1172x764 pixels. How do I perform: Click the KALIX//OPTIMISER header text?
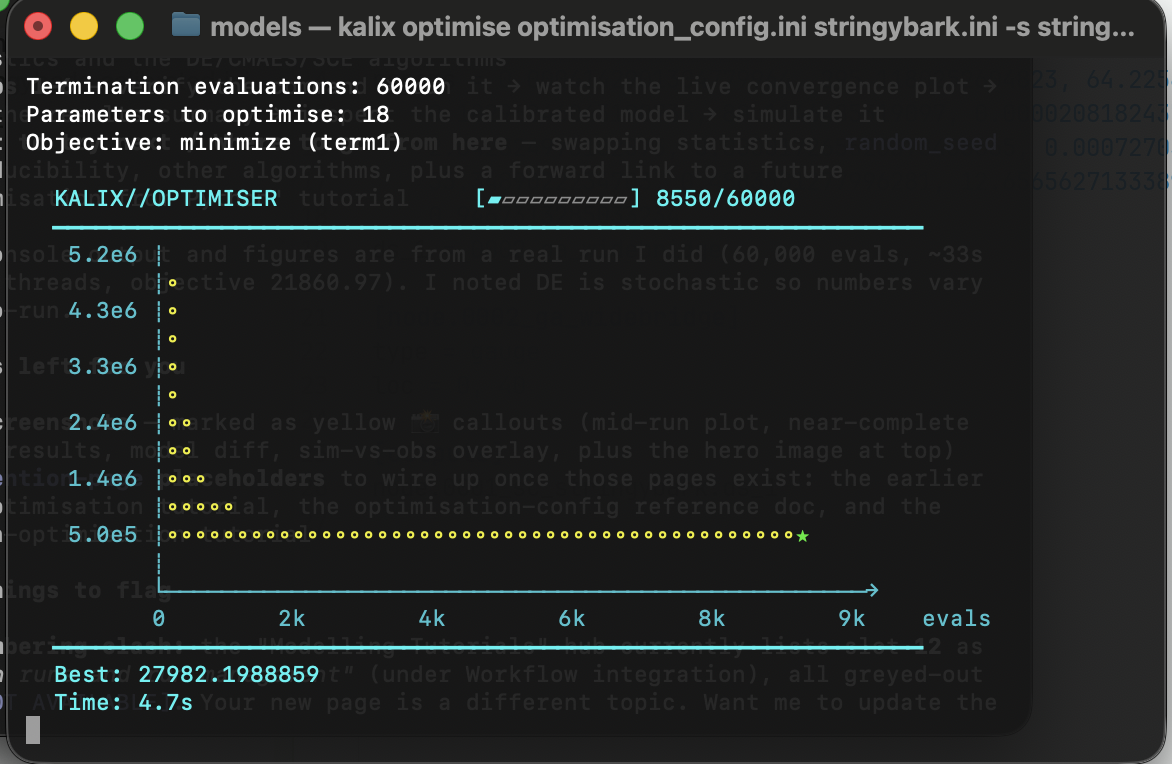[x=166, y=199]
